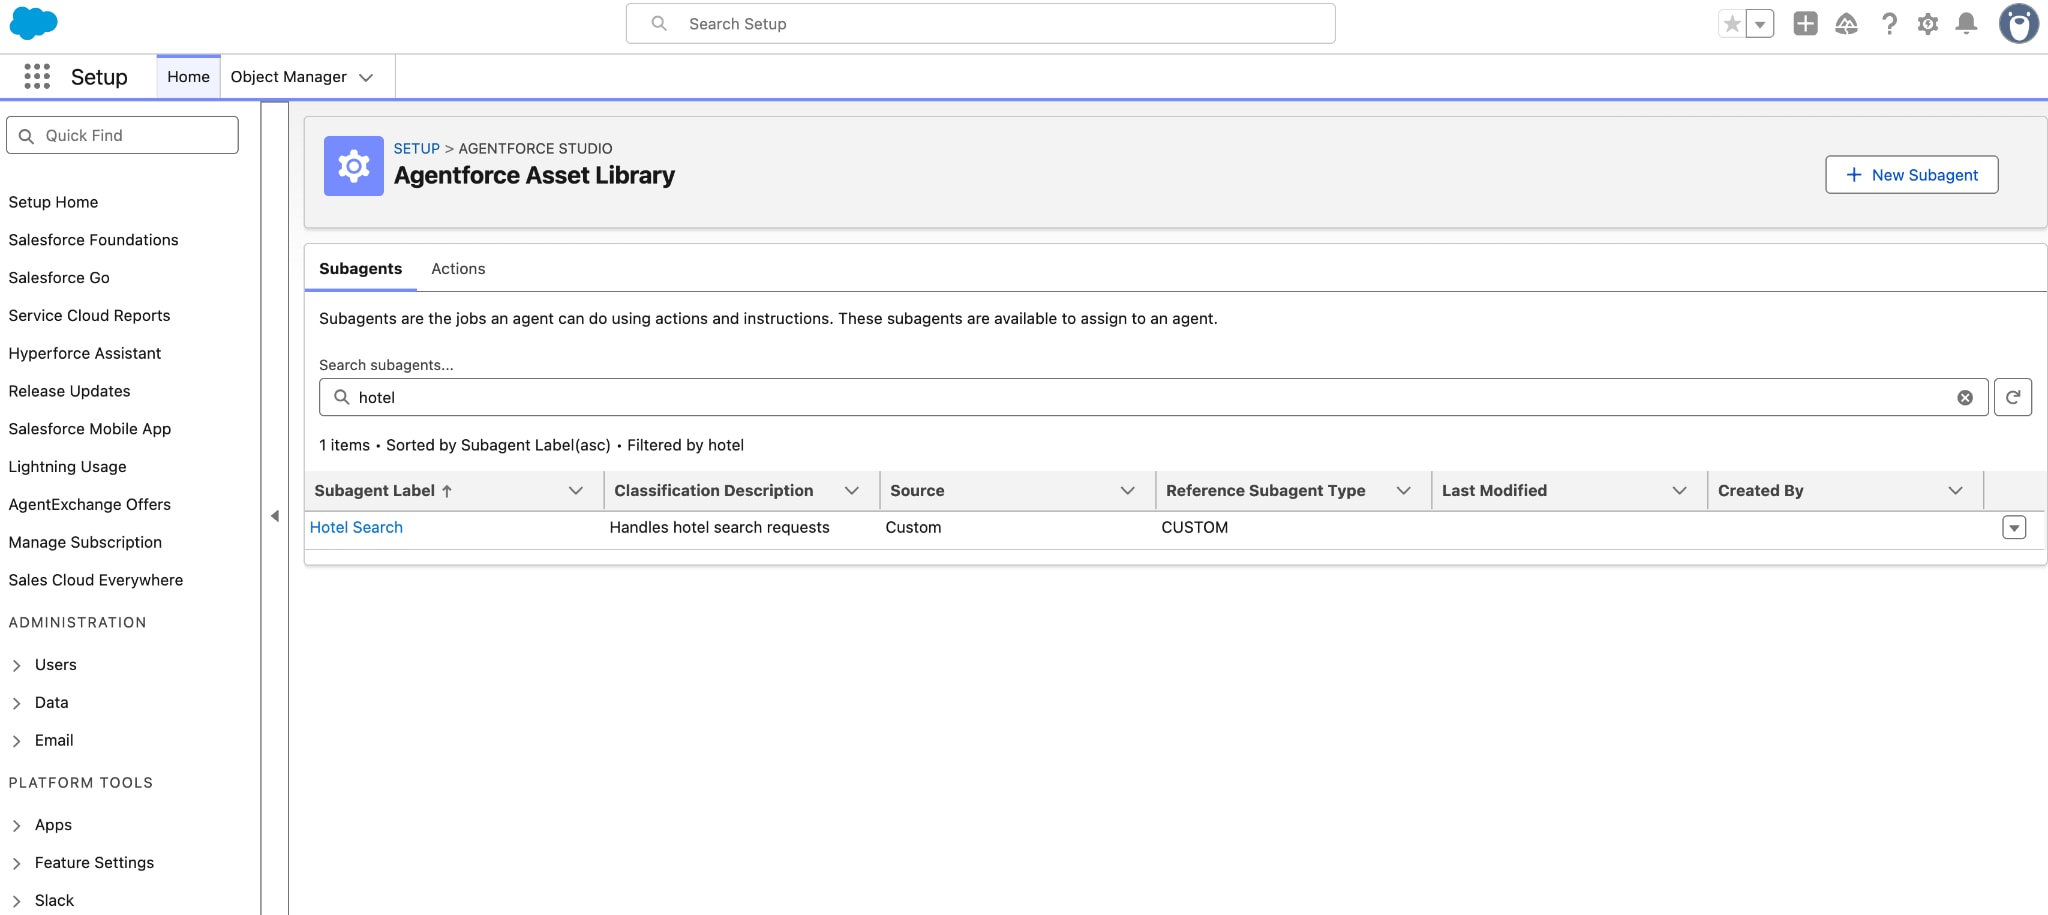This screenshot has width=2048, height=915.
Task: Collapse the sidebar with the arrow handle
Action: (x=274, y=516)
